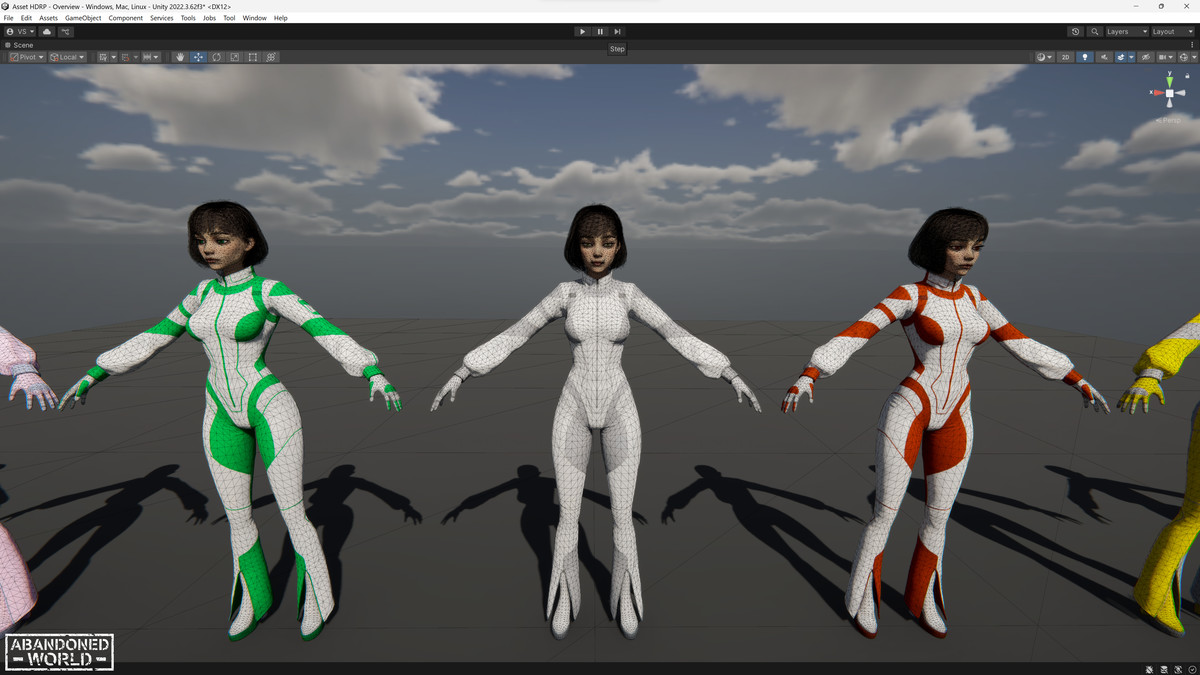The height and width of the screenshot is (675, 1200).
Task: Open the Layout dropdown
Action: pyautogui.click(x=1172, y=32)
